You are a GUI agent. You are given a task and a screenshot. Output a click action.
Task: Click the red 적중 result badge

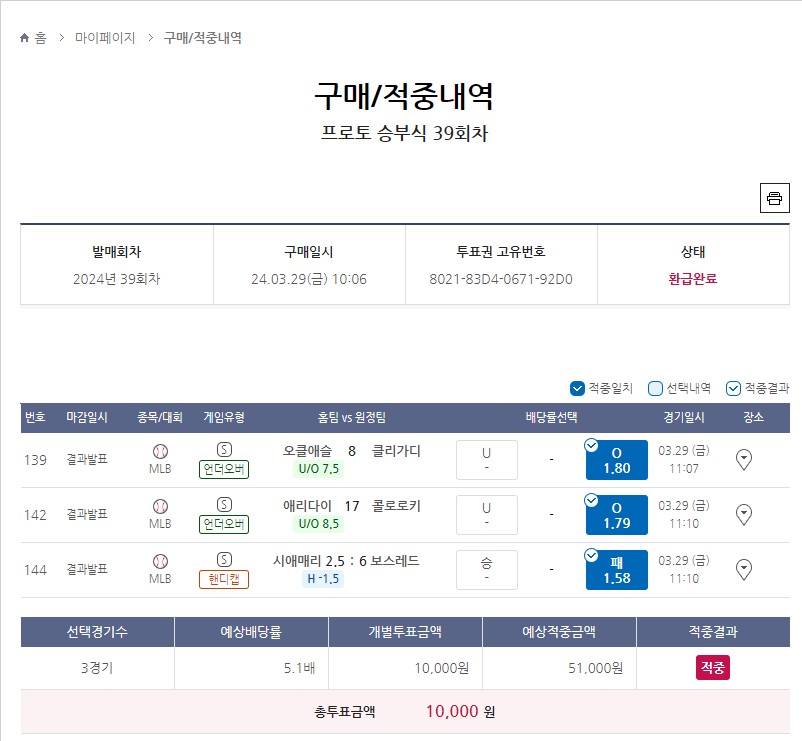(x=712, y=667)
